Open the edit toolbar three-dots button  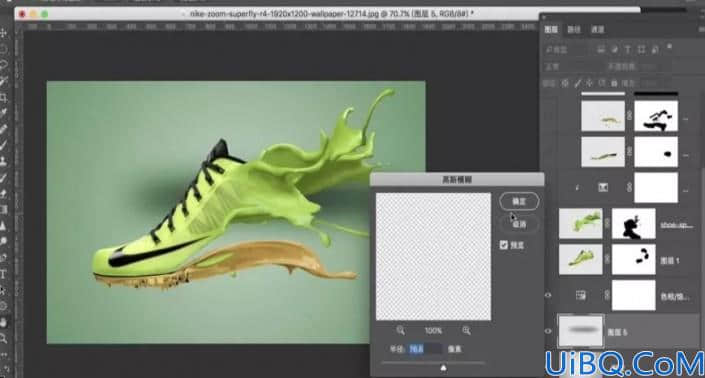4,354
